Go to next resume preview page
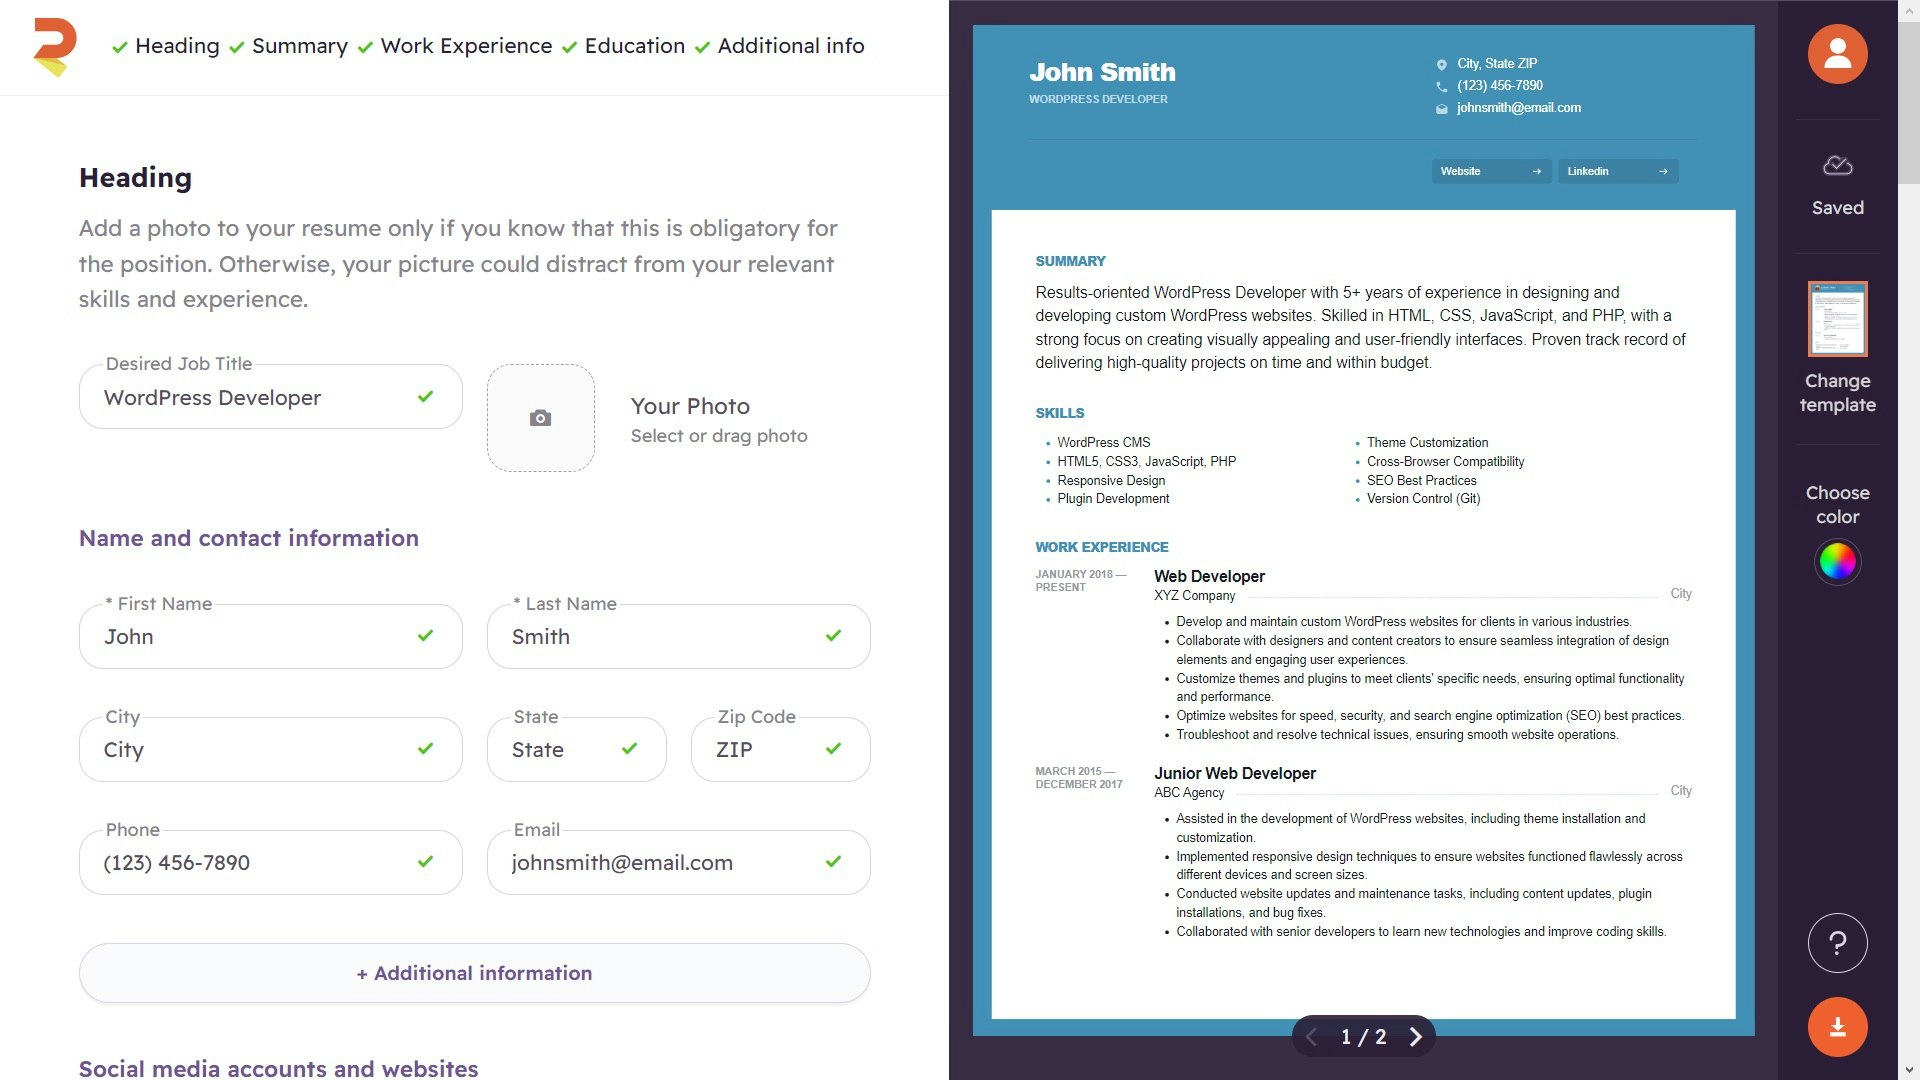The height and width of the screenshot is (1080, 1920). click(x=1415, y=1037)
